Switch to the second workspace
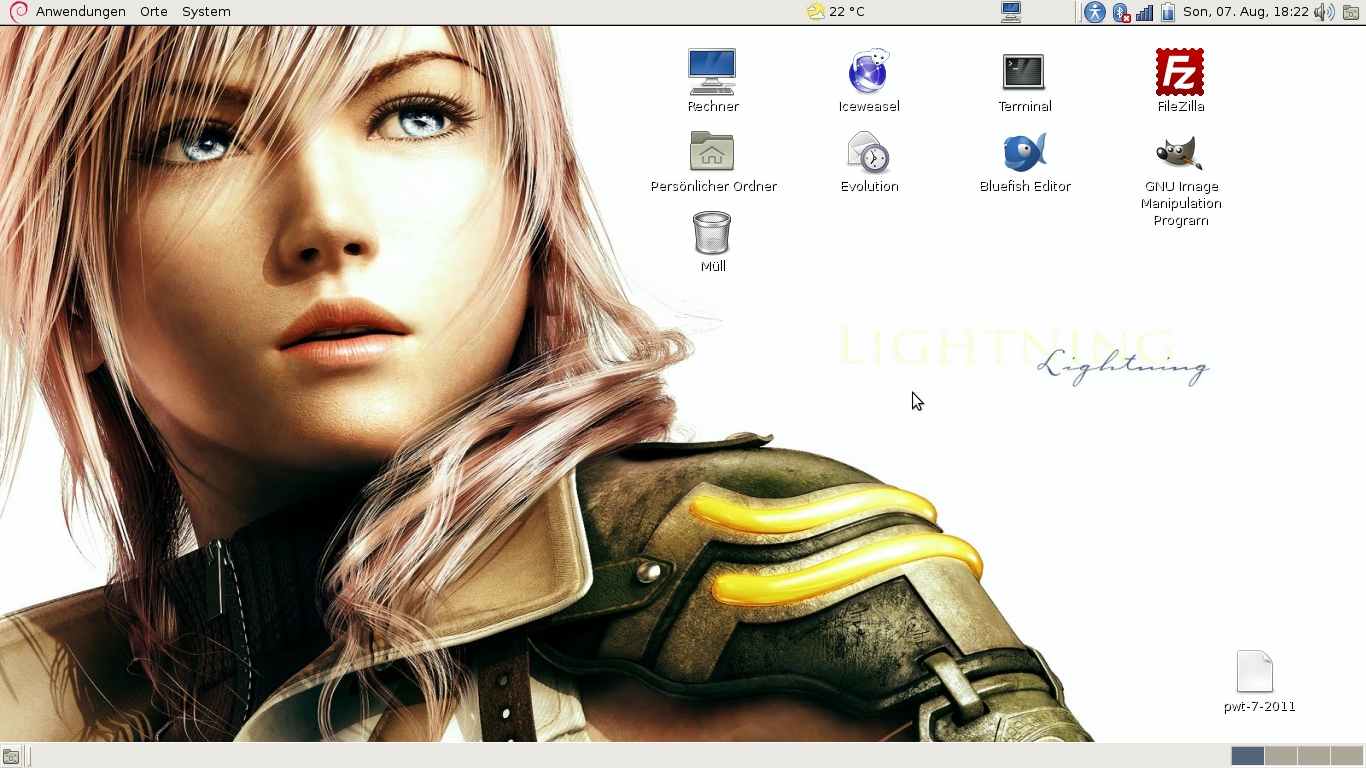The width and height of the screenshot is (1366, 768). [1281, 756]
